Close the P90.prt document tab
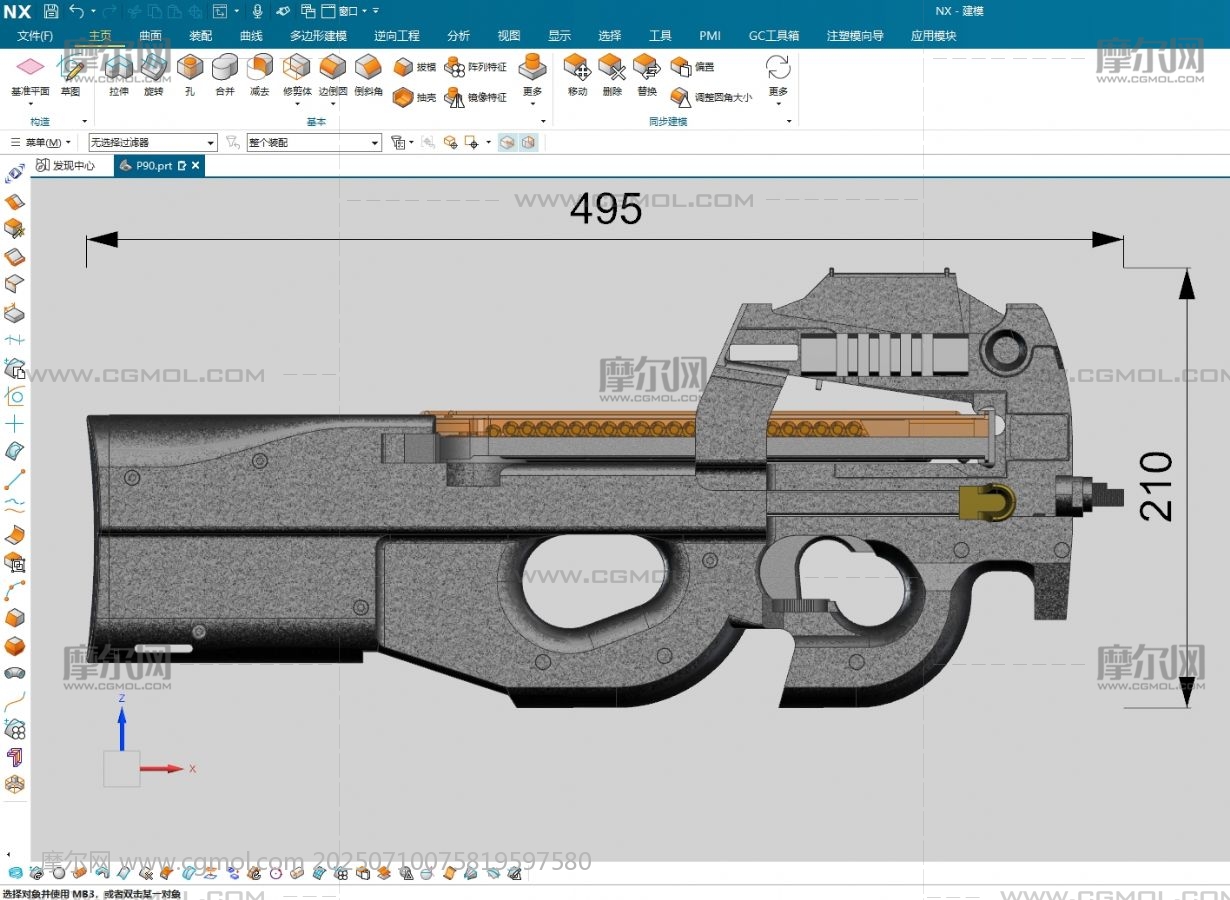The image size is (1230, 900). tap(196, 166)
